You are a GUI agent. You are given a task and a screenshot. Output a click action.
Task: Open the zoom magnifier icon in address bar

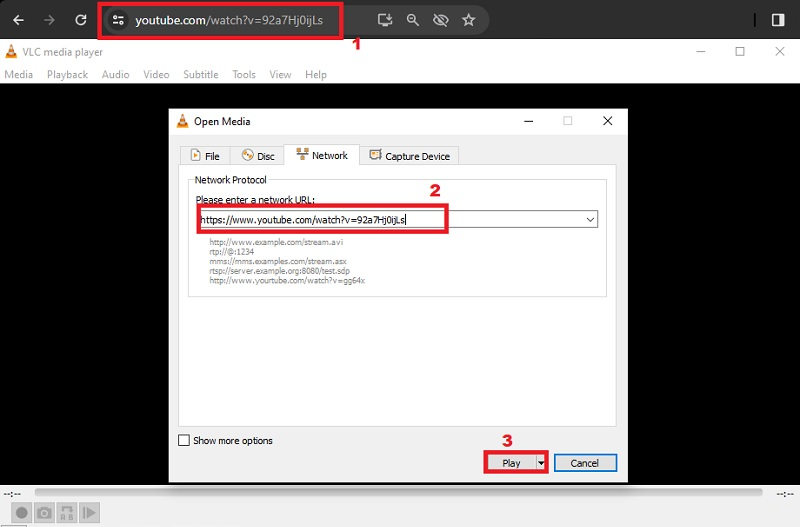(x=412, y=20)
